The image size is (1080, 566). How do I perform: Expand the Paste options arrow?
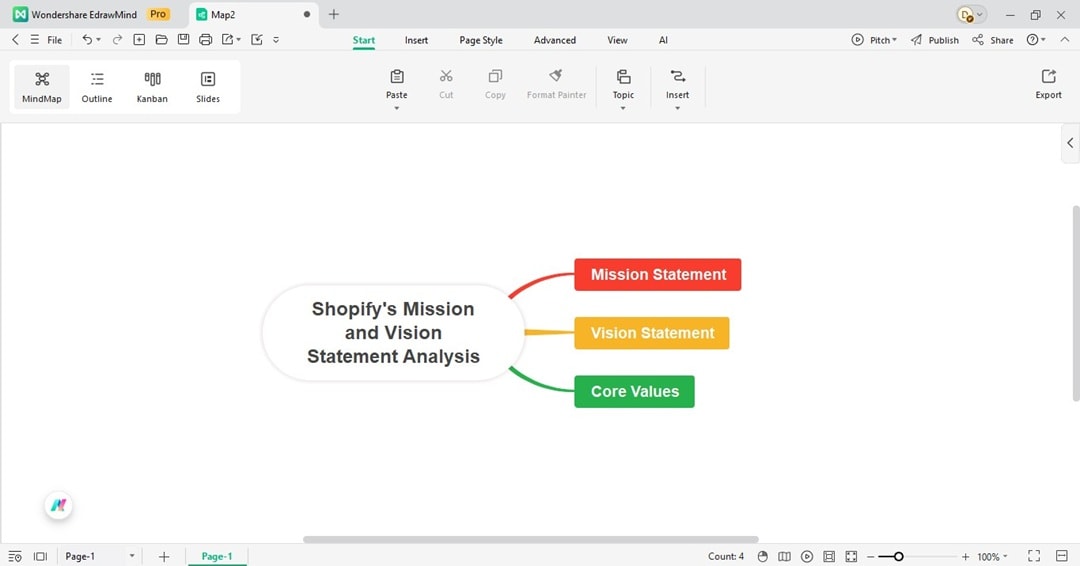tap(397, 108)
